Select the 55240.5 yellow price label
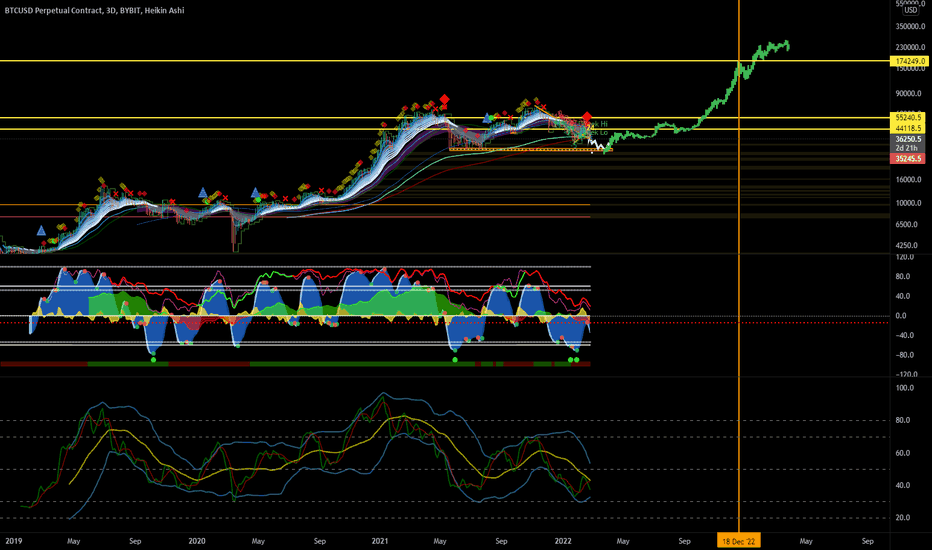This screenshot has height=550, width=932. tap(909, 118)
